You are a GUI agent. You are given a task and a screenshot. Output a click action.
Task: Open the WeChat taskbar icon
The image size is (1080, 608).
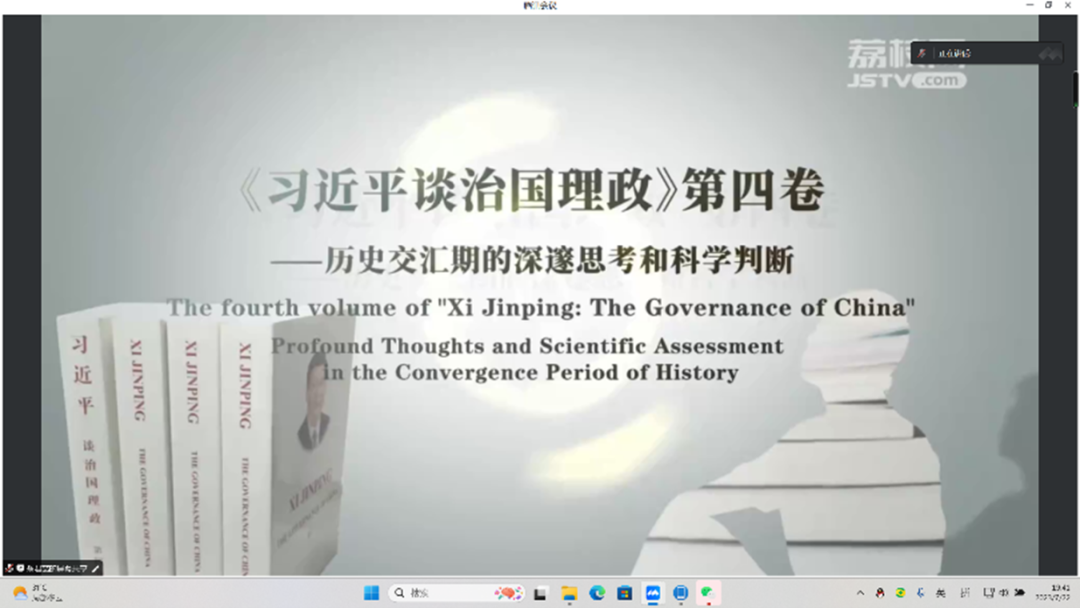[709, 593]
